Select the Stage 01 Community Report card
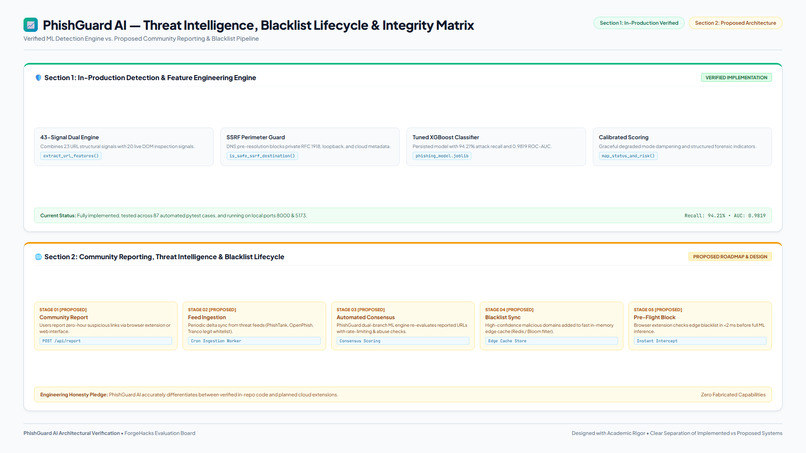Screen dimensions: 806x453 pyautogui.click(x=106, y=326)
